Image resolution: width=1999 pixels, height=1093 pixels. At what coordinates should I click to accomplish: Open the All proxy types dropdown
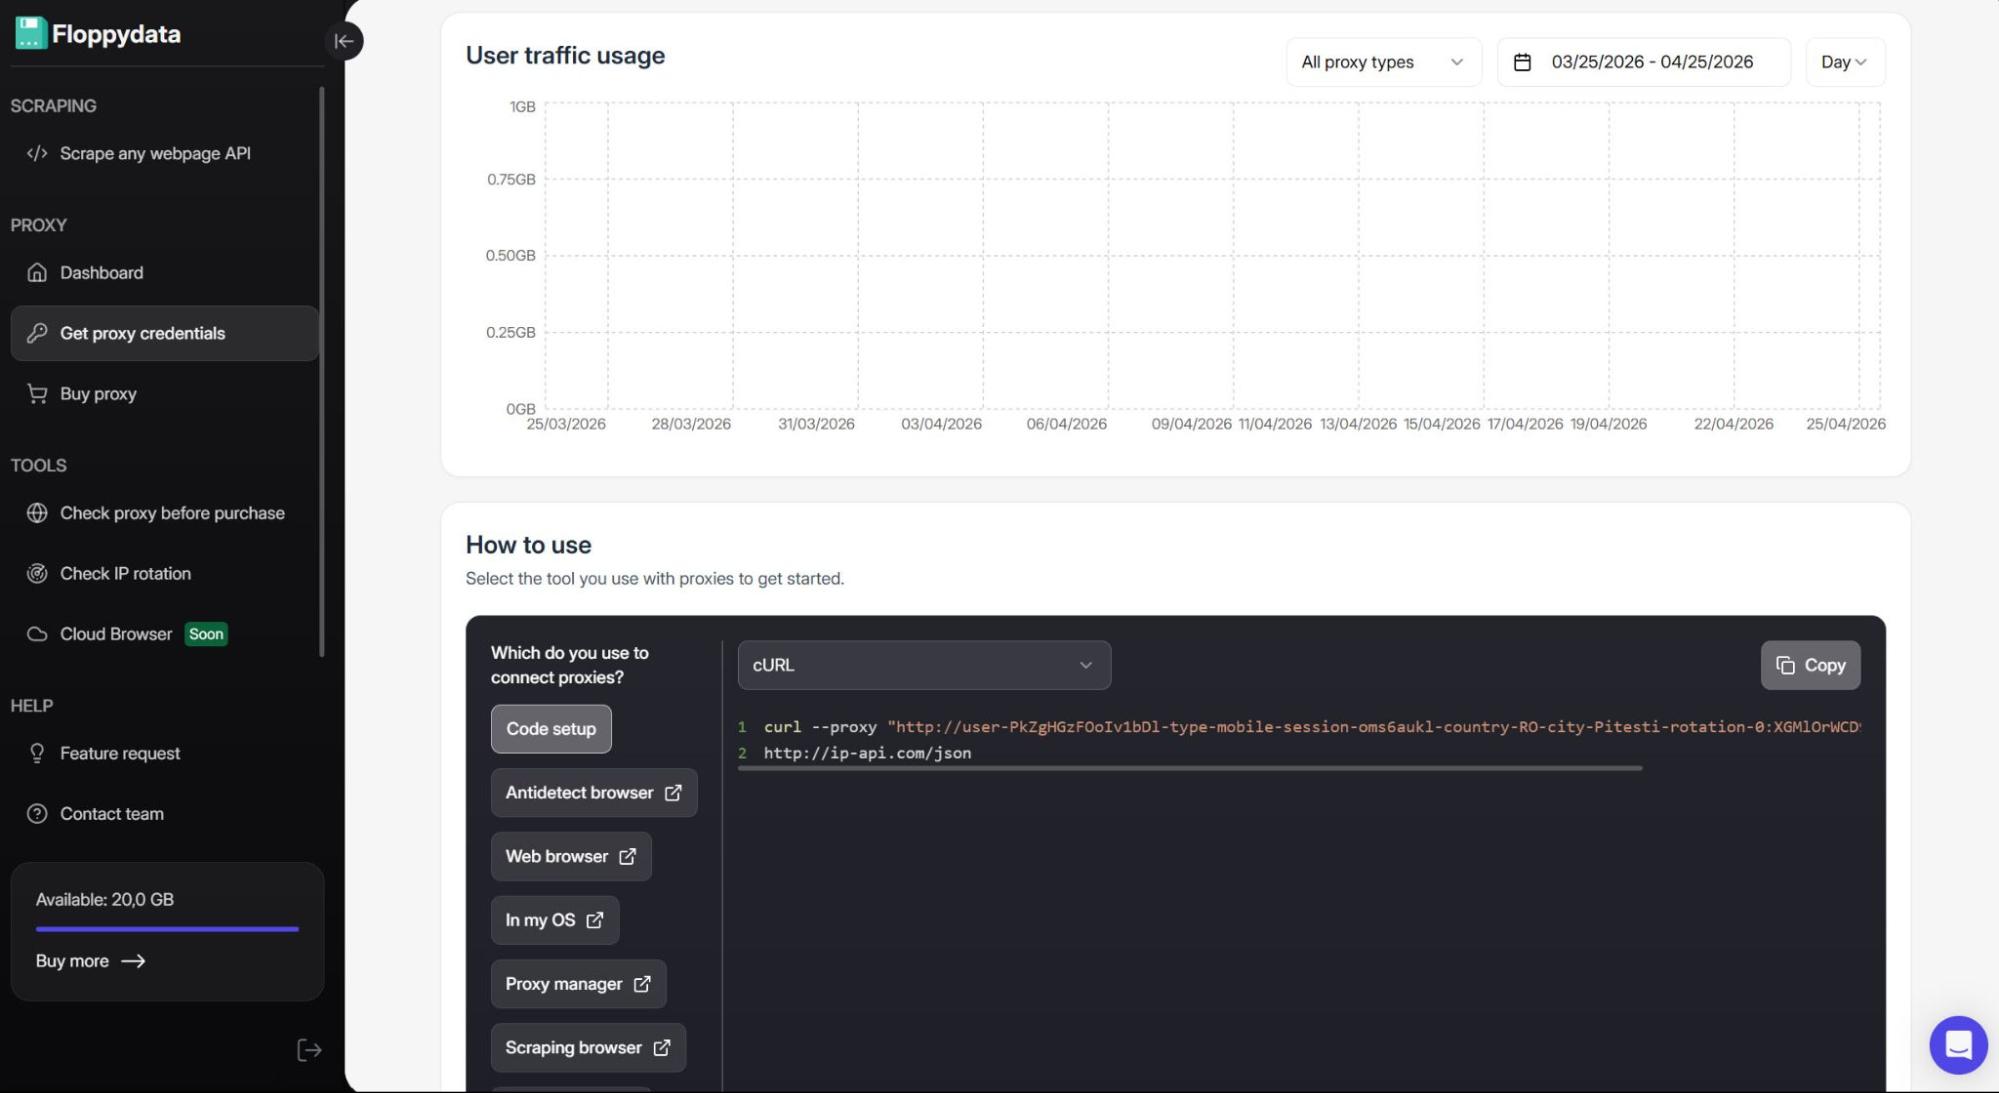[1382, 62]
